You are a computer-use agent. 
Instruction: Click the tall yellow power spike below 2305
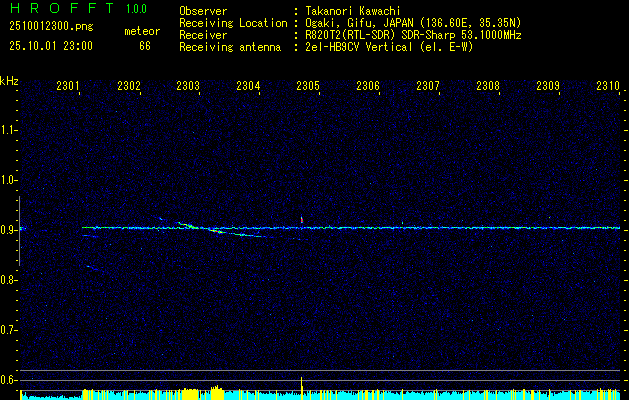point(301,387)
